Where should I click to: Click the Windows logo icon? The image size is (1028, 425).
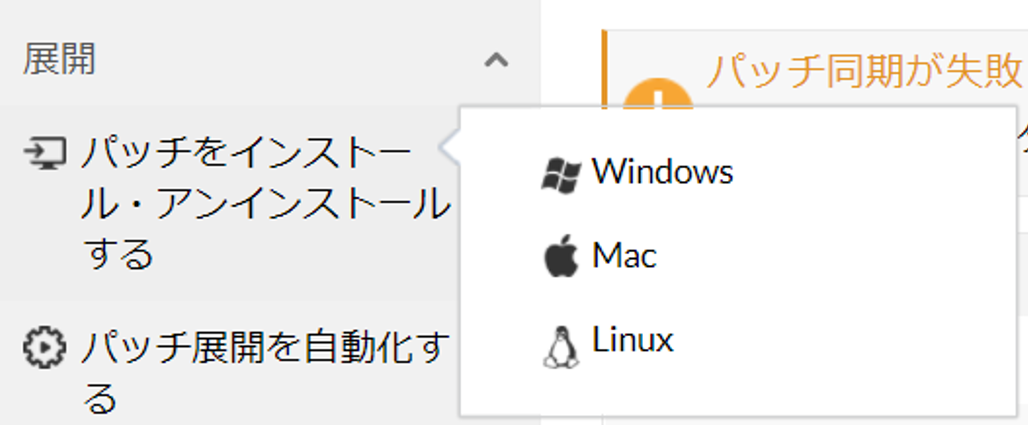coord(561,174)
